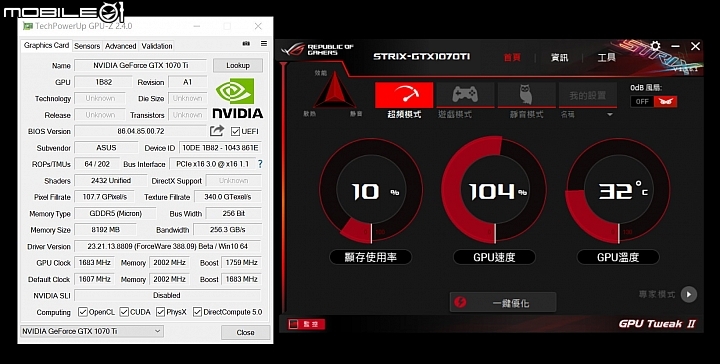Minimize the GPU Tweak II window
Viewport: 720px width, 364px height.
[x=675, y=46]
